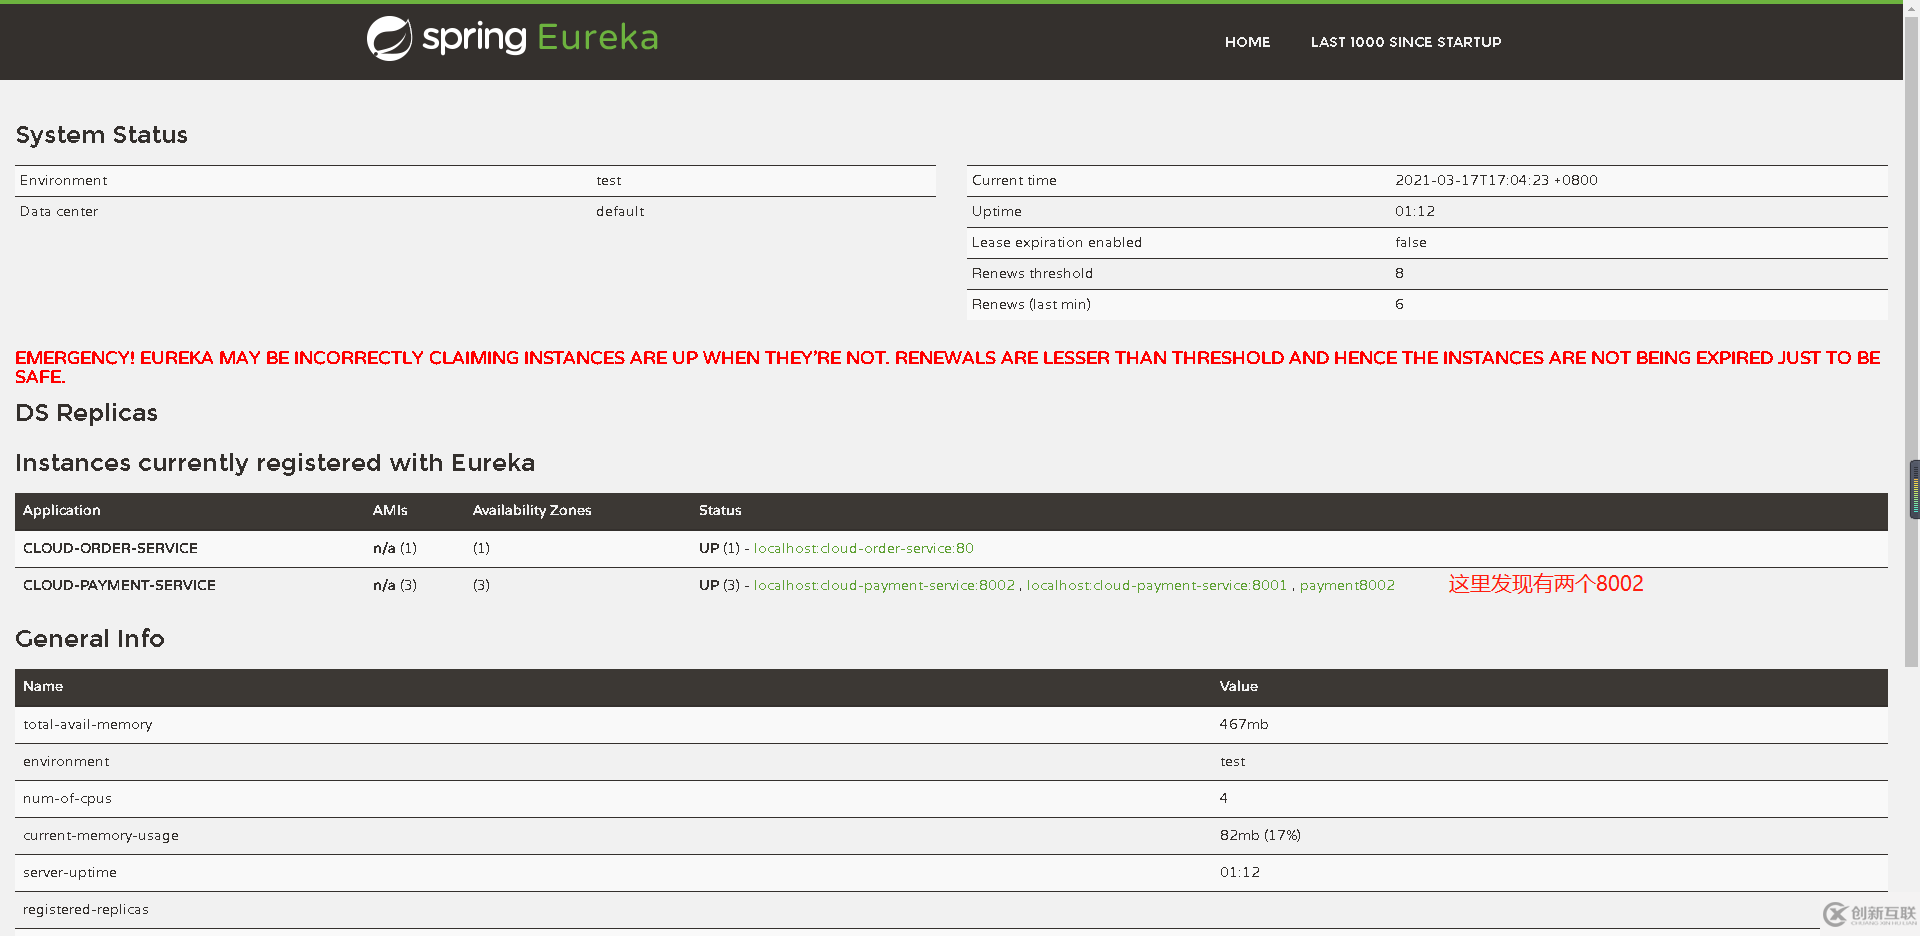Click the Data center label
Image resolution: width=1920 pixels, height=936 pixels.
coord(59,211)
